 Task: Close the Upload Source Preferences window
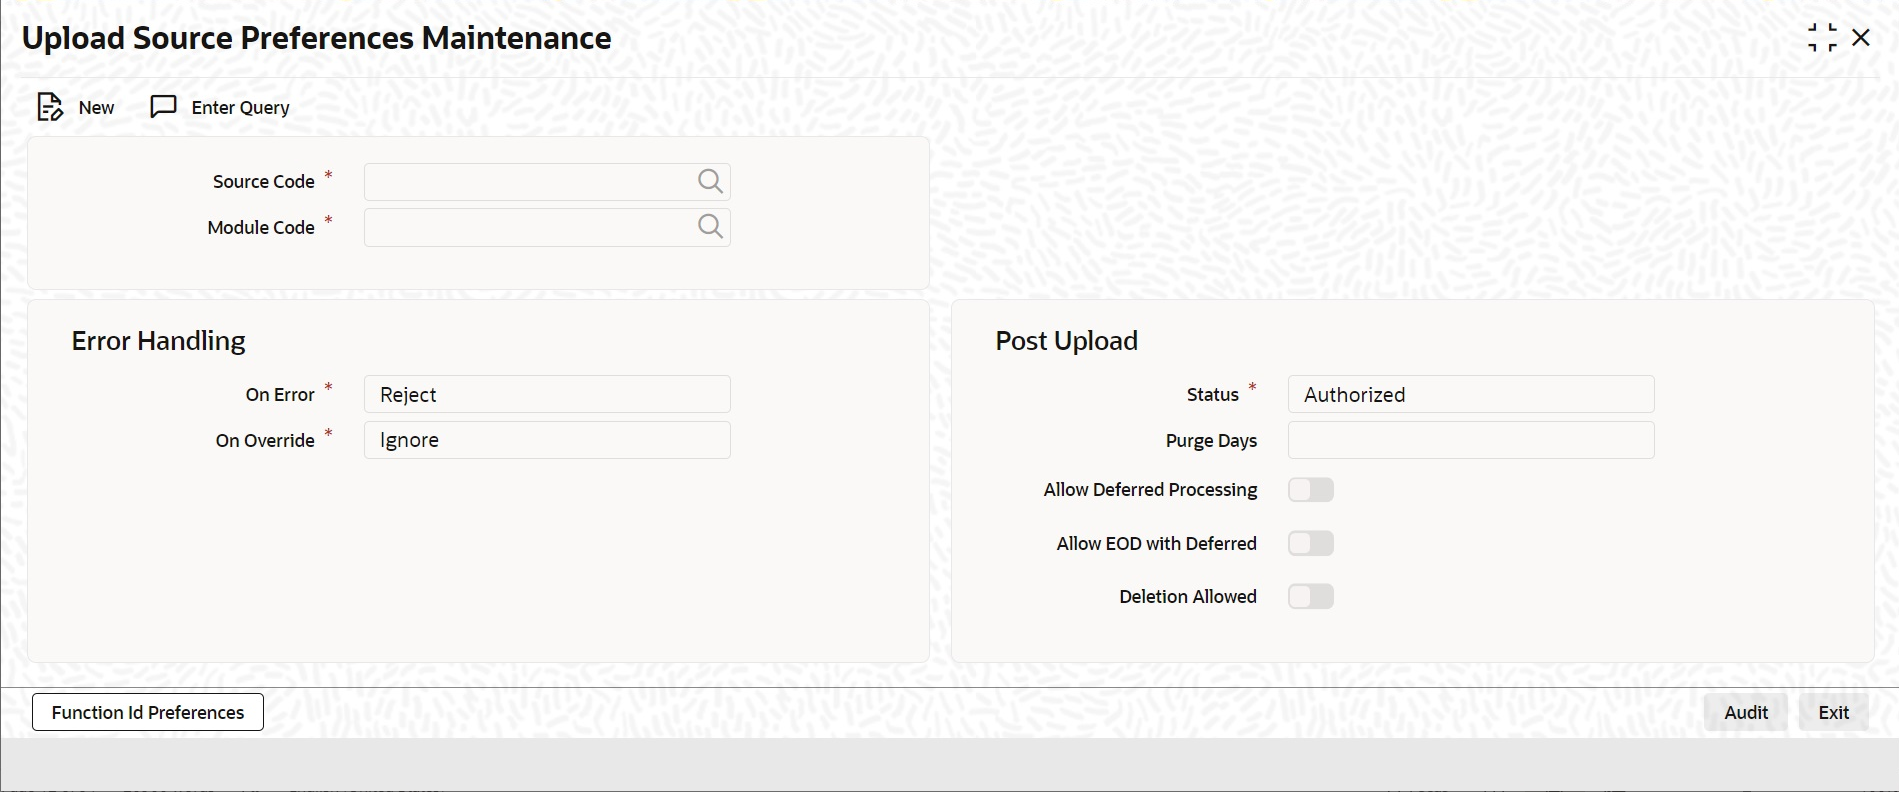pos(1861,38)
